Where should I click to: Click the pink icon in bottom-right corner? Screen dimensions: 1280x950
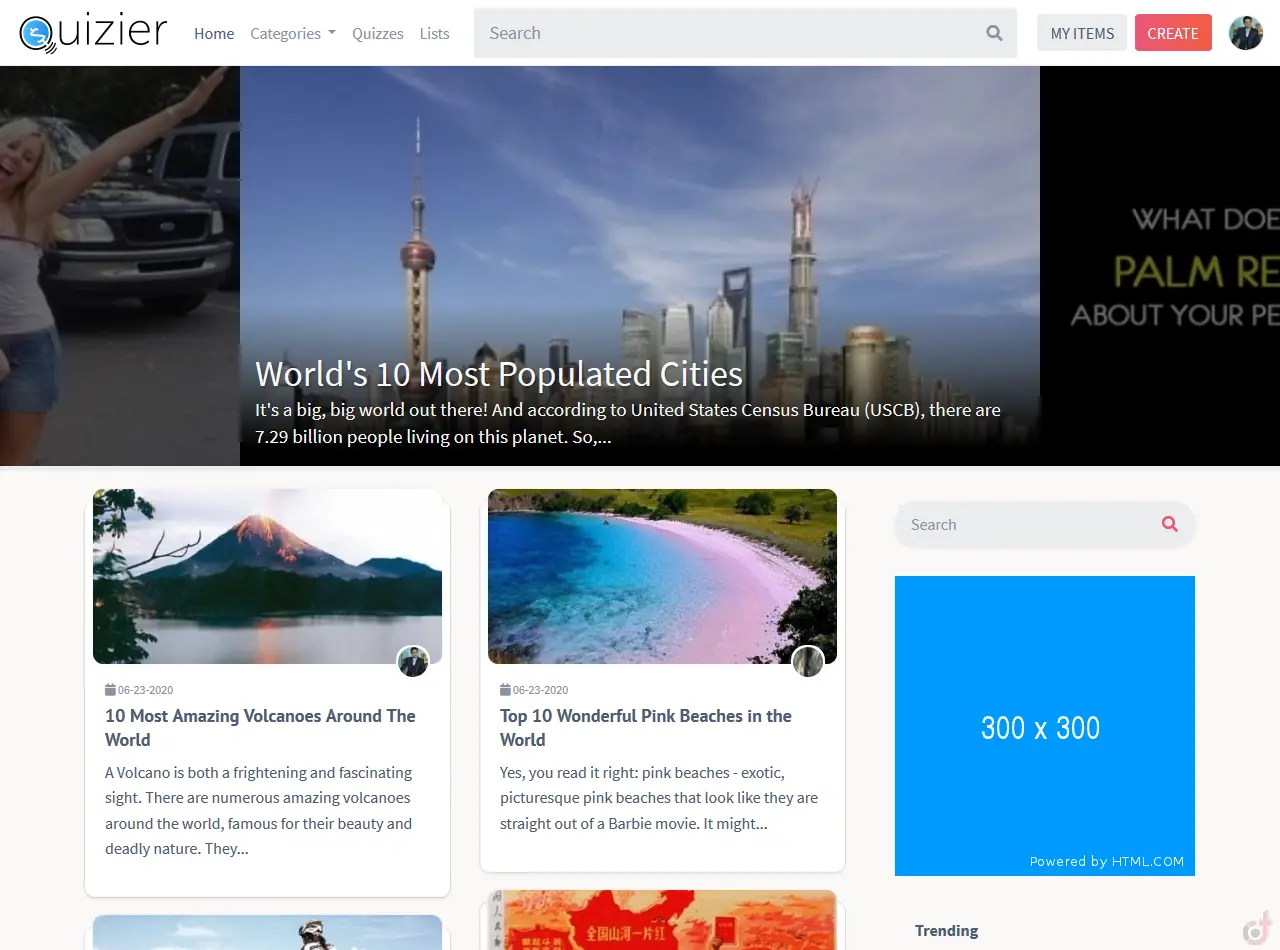point(1257,928)
